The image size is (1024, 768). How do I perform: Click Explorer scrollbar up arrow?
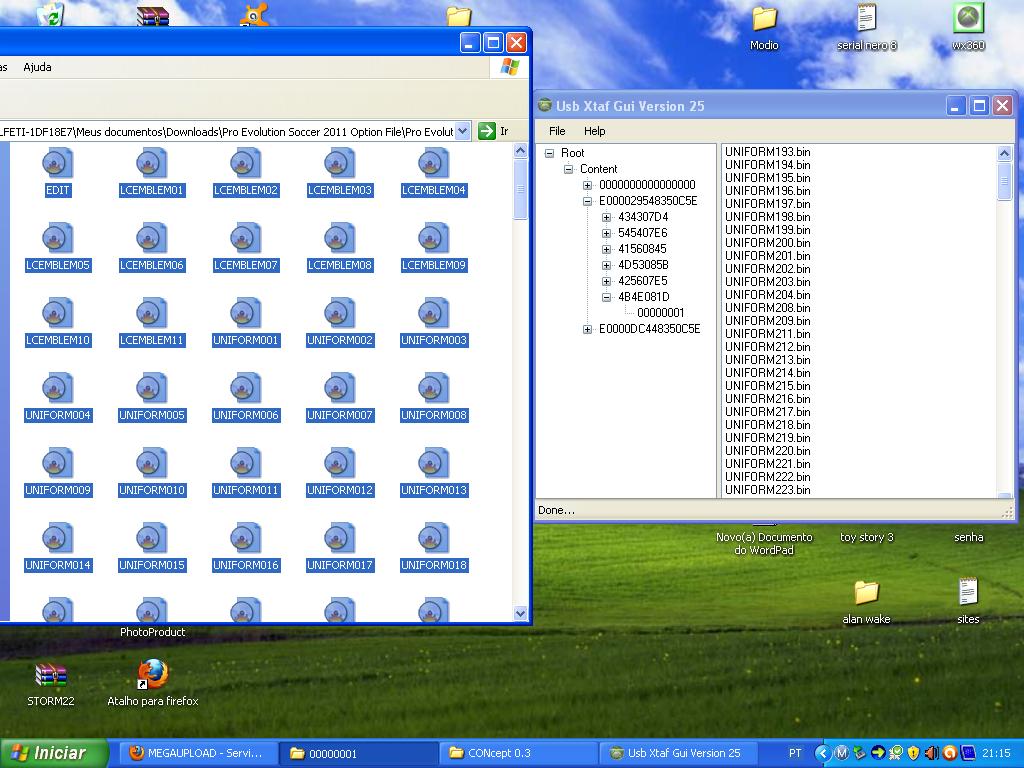[x=520, y=151]
